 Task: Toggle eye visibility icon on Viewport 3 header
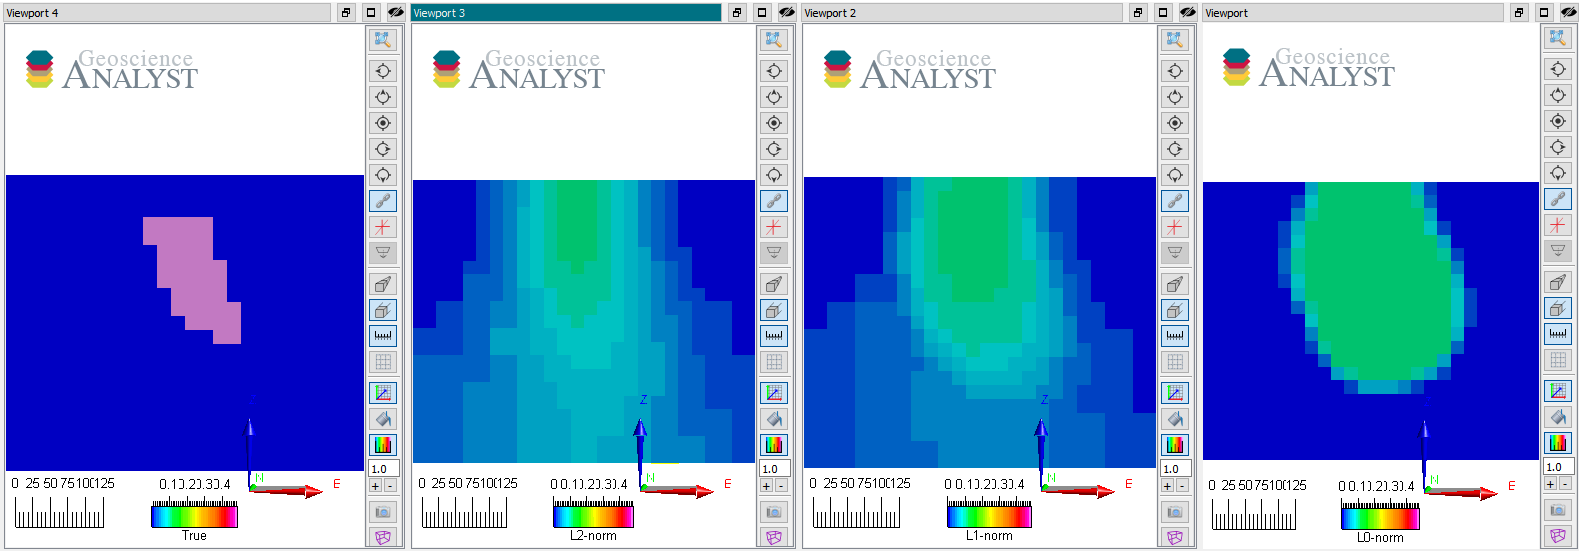(x=787, y=13)
